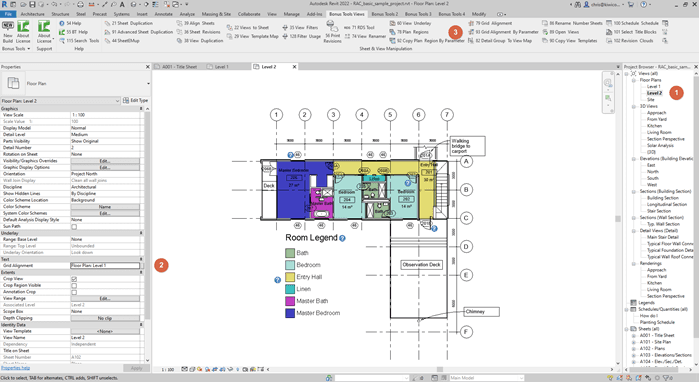
Task: Select the 35 View Filters tool
Action: click(x=300, y=28)
